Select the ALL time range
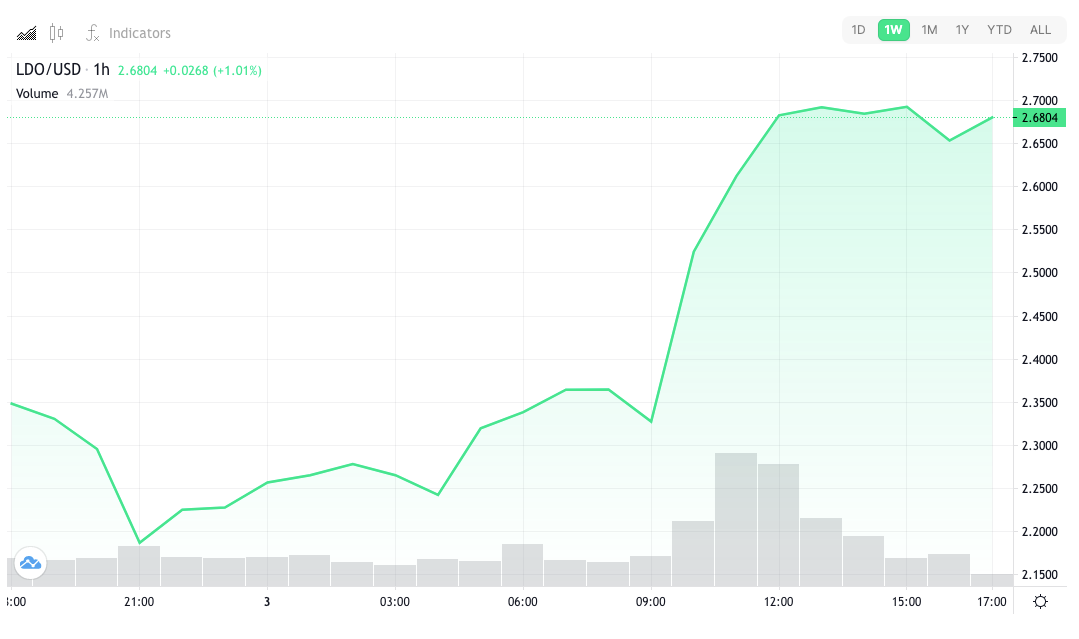The width and height of the screenshot is (1079, 639). (x=1040, y=30)
